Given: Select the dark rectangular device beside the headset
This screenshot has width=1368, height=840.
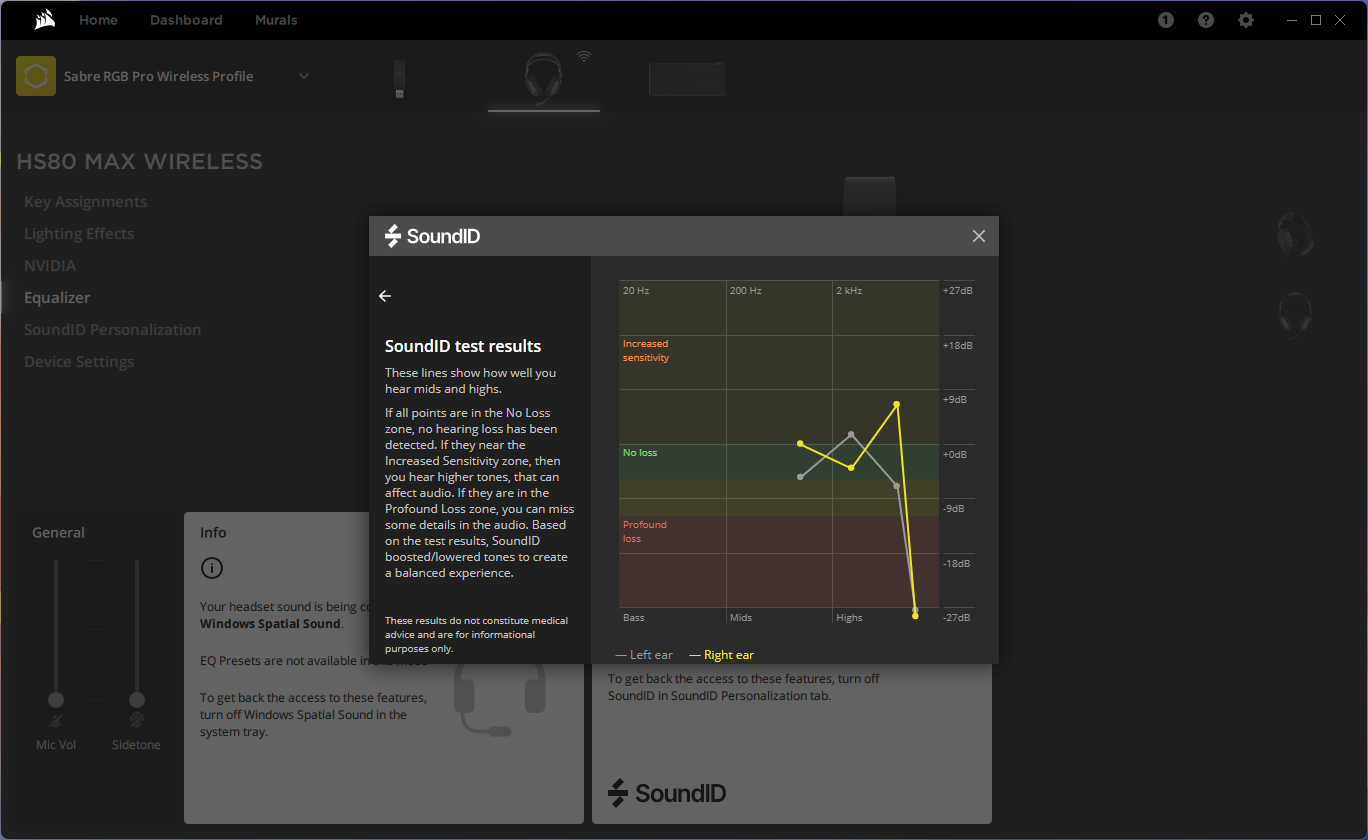Looking at the screenshot, I should [x=686, y=79].
